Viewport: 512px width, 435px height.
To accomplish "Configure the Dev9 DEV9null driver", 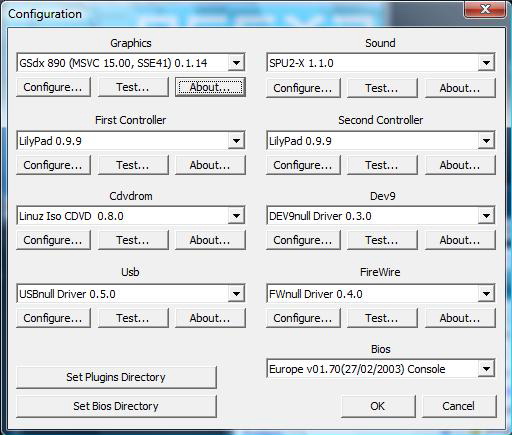I will coord(303,240).
